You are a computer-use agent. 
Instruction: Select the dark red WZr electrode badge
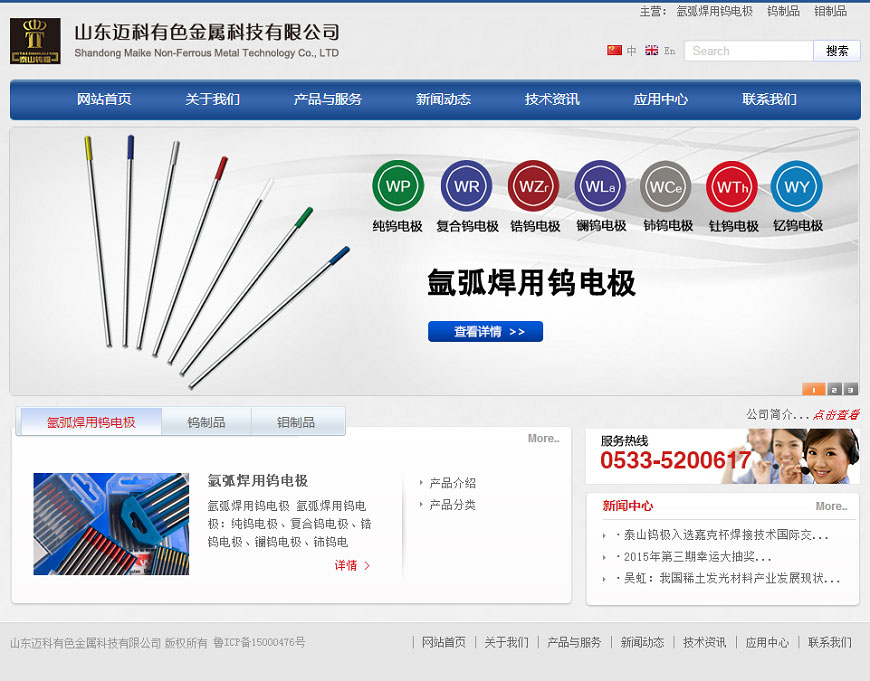click(533, 186)
